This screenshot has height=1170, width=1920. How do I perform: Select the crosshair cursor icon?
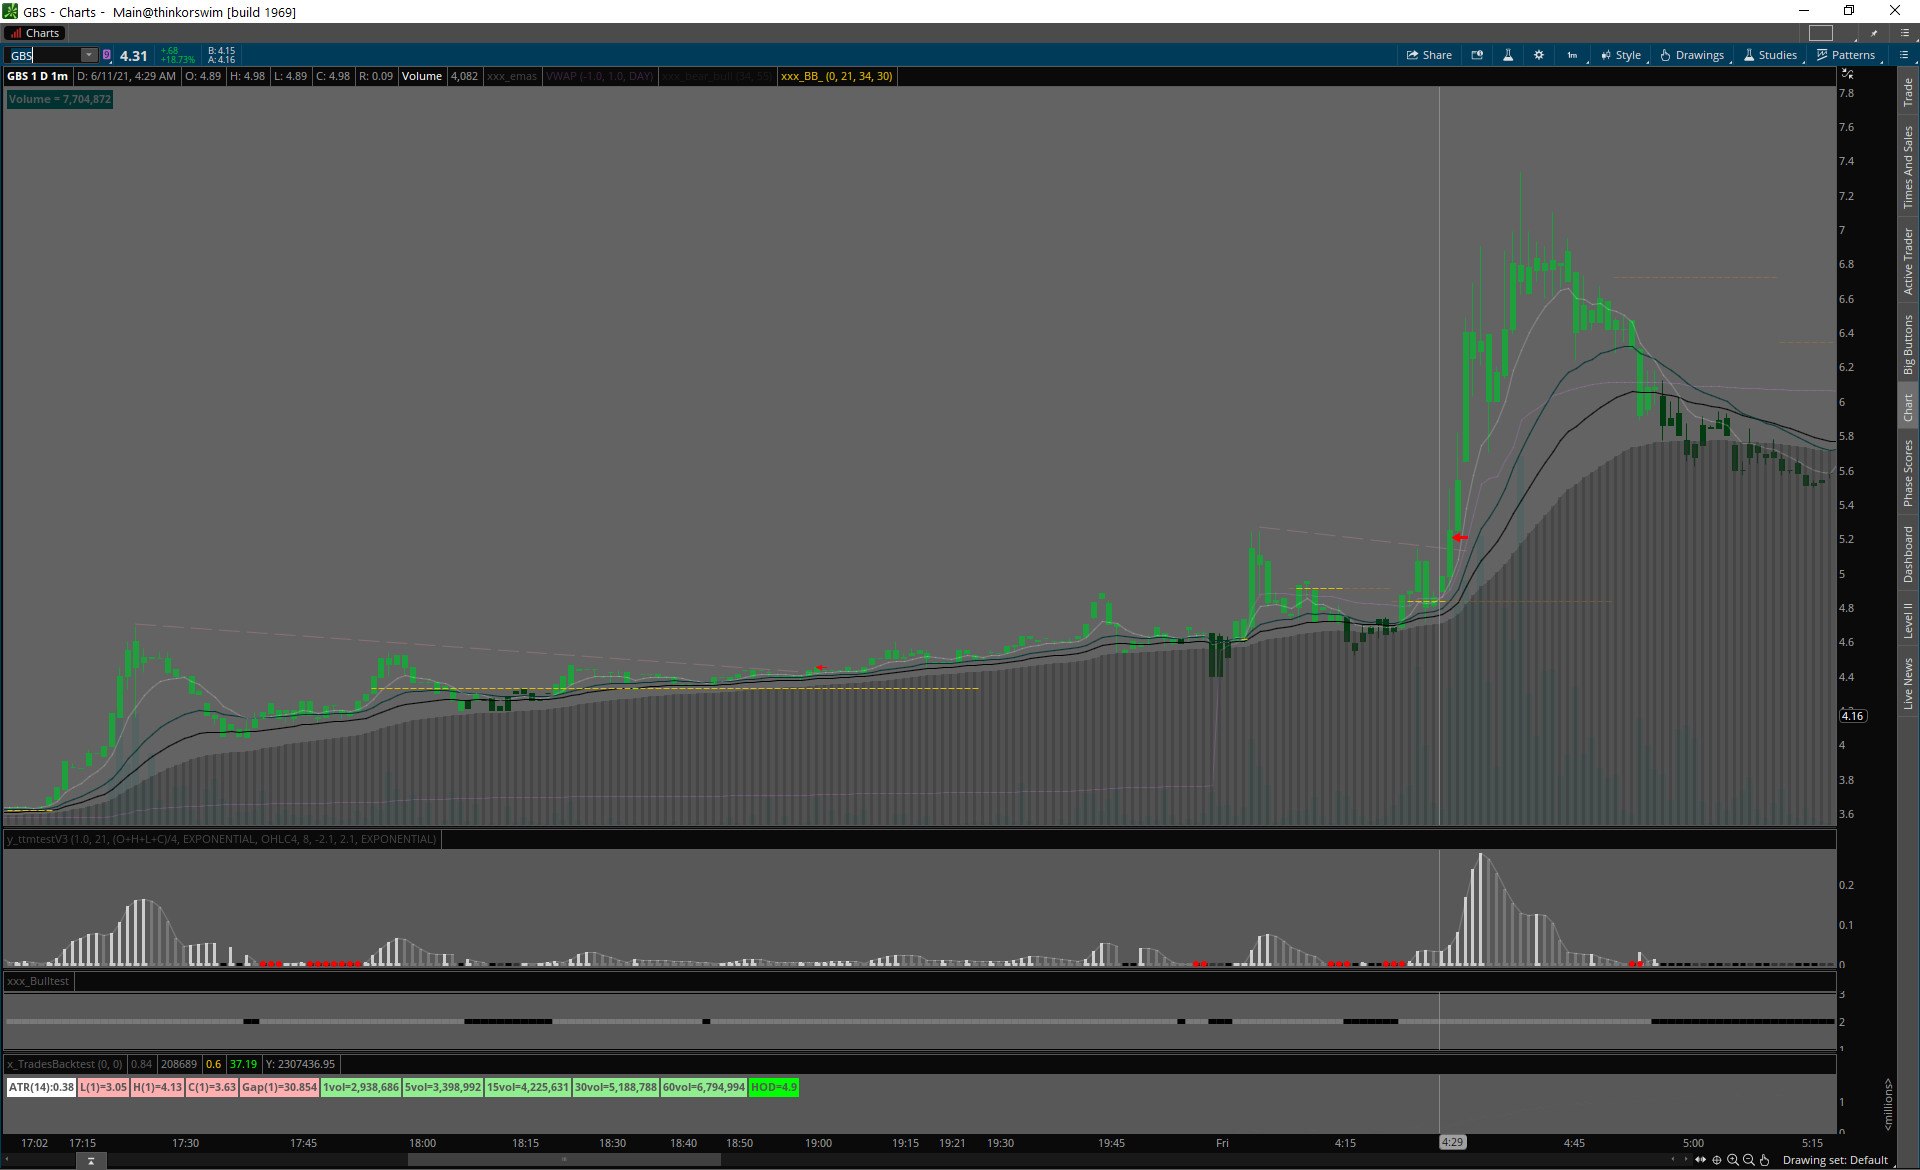tap(1717, 1160)
